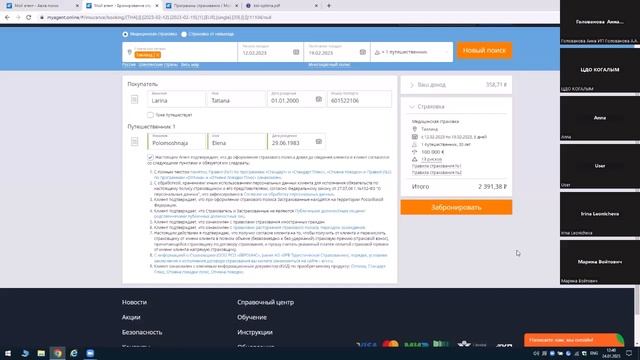Screen dimensions: 640x360
Task: Reload the current page
Action: click(29, 18)
